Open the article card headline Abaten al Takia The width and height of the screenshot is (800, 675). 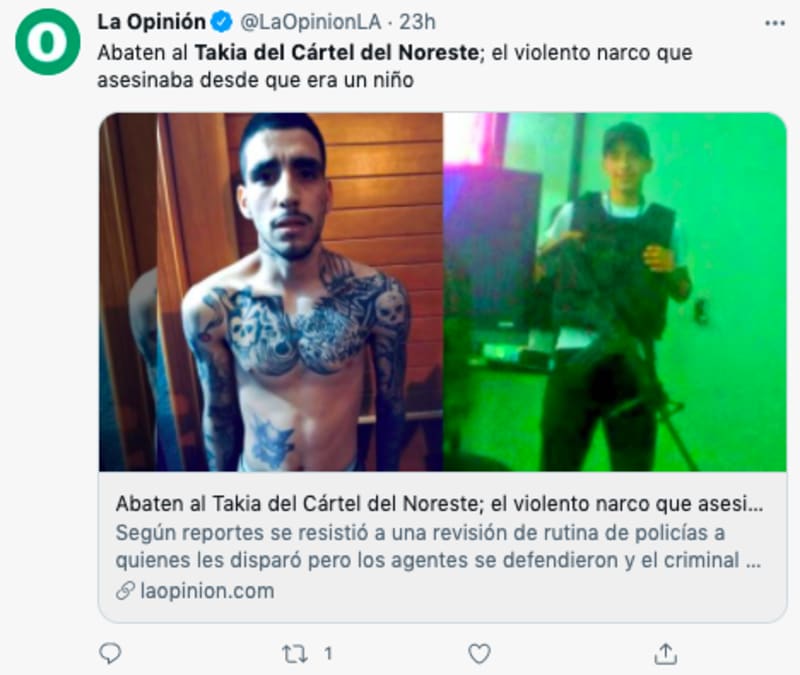(x=439, y=504)
